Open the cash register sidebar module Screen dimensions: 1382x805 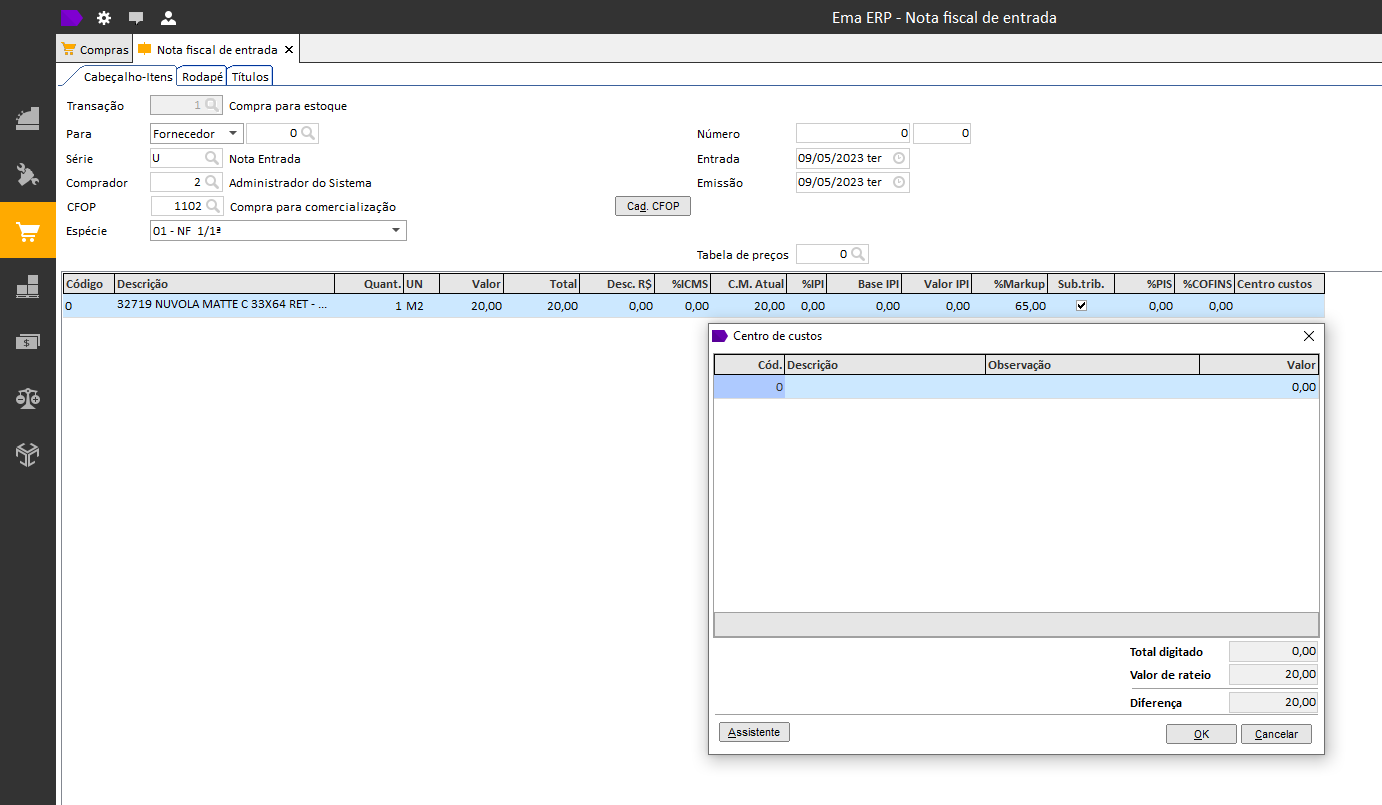click(x=28, y=118)
